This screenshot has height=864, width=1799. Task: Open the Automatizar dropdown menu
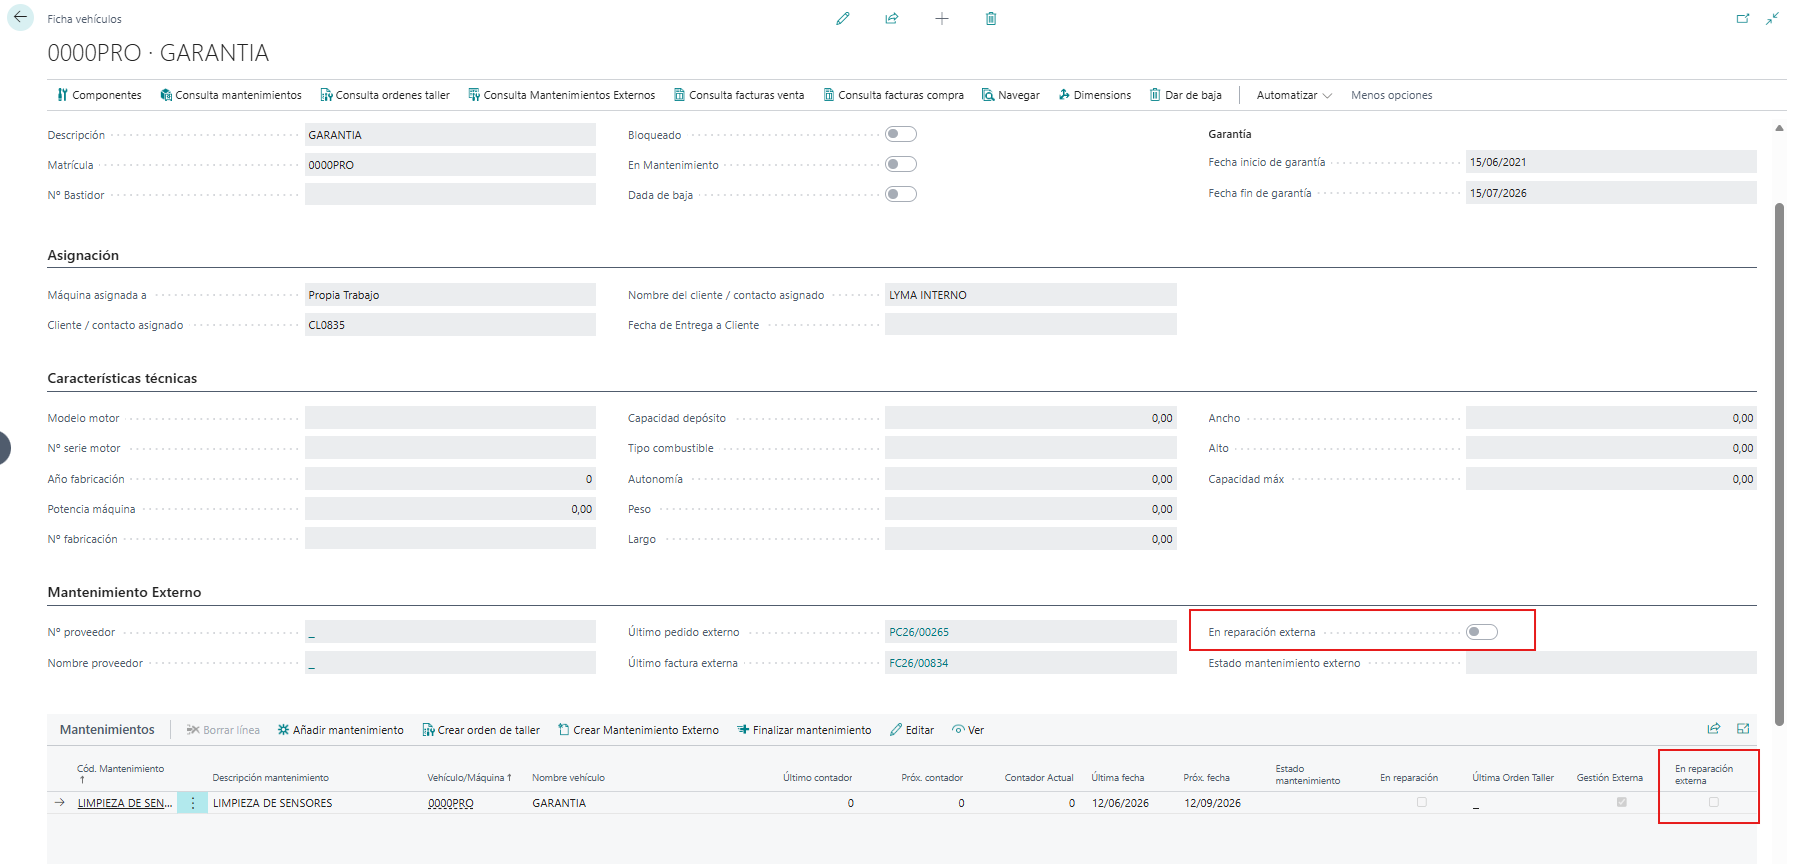point(1294,95)
